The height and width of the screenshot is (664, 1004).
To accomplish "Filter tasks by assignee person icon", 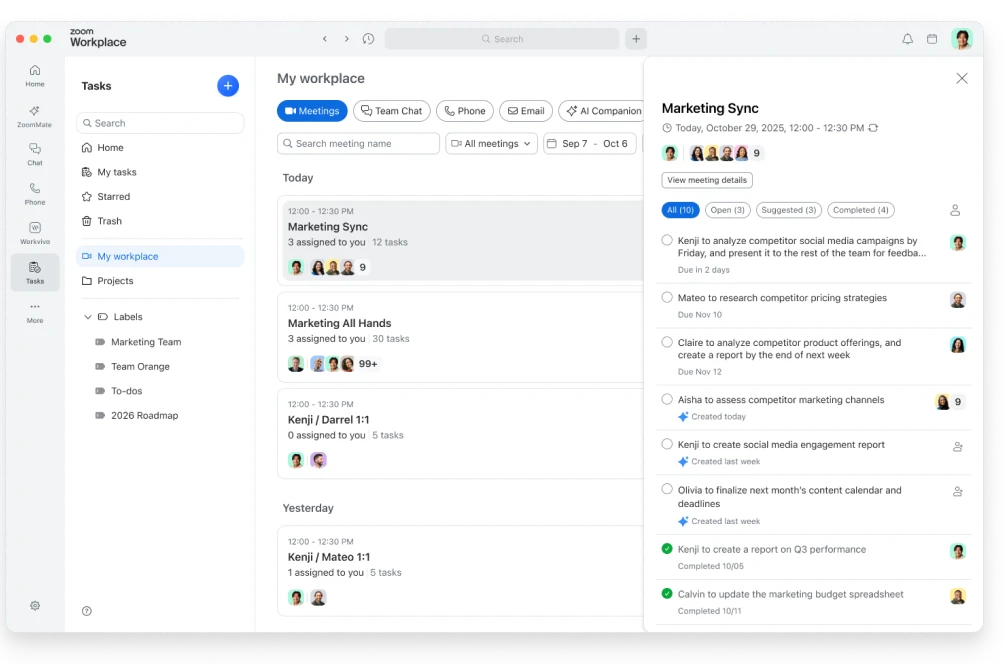I will click(x=955, y=210).
